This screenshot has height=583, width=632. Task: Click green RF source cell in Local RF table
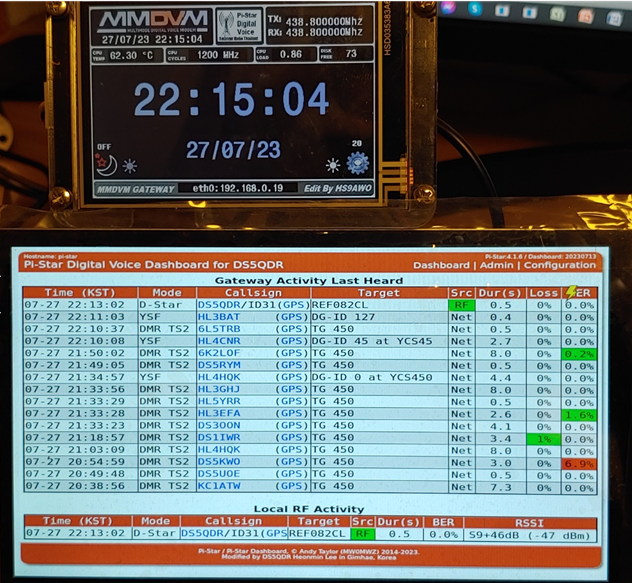coord(363,534)
